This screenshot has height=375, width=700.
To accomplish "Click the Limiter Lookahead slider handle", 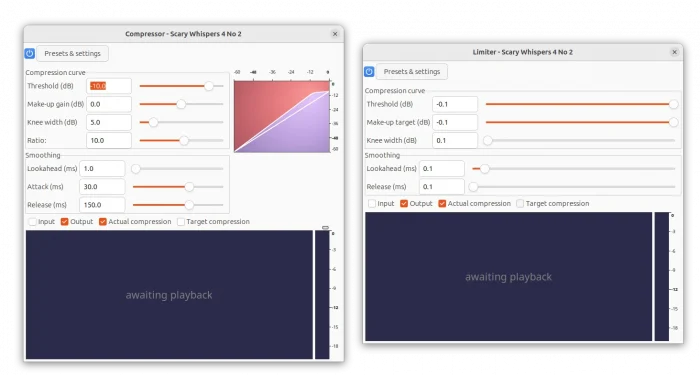I will [485, 169].
